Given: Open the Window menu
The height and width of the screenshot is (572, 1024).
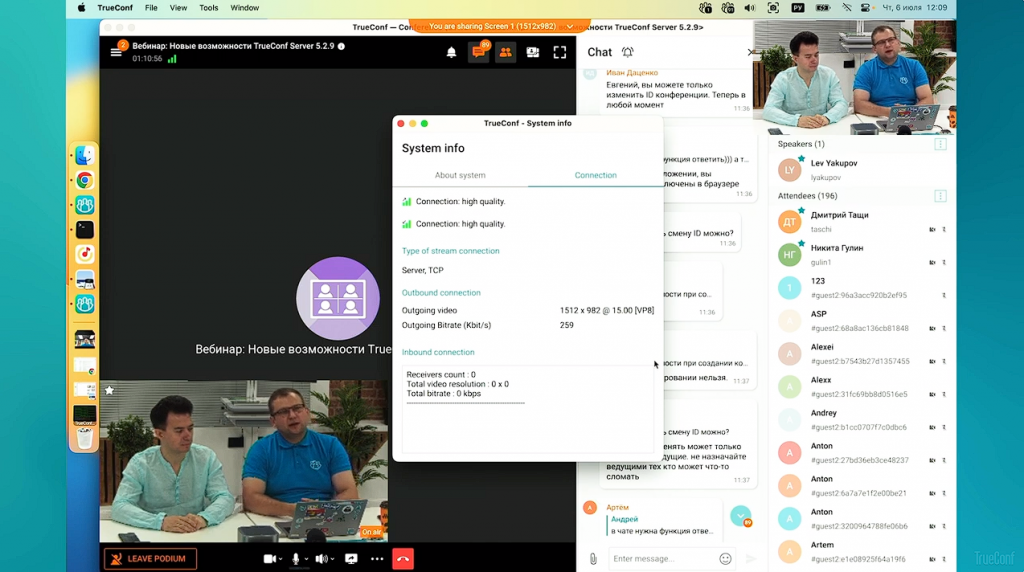Looking at the screenshot, I should [x=245, y=8].
